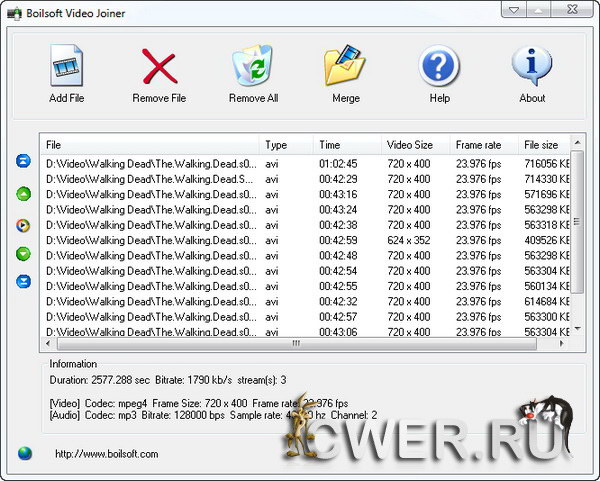The width and height of the screenshot is (600, 481).
Task: Move file down with green down arrow
Action: pyautogui.click(x=23, y=254)
